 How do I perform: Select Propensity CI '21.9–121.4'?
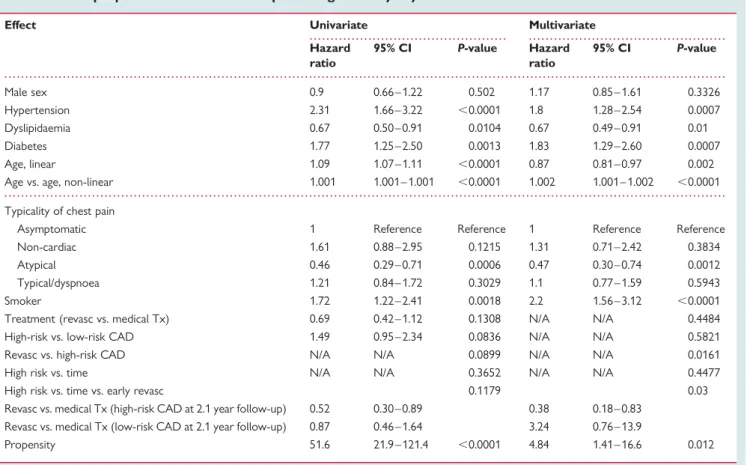point(401,445)
